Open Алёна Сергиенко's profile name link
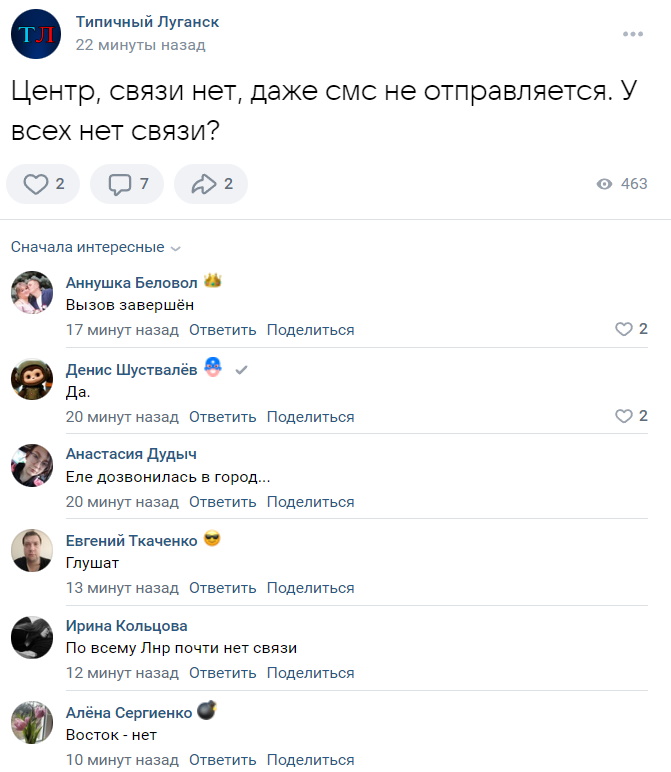Viewport: 671px width, 772px height. [127, 712]
